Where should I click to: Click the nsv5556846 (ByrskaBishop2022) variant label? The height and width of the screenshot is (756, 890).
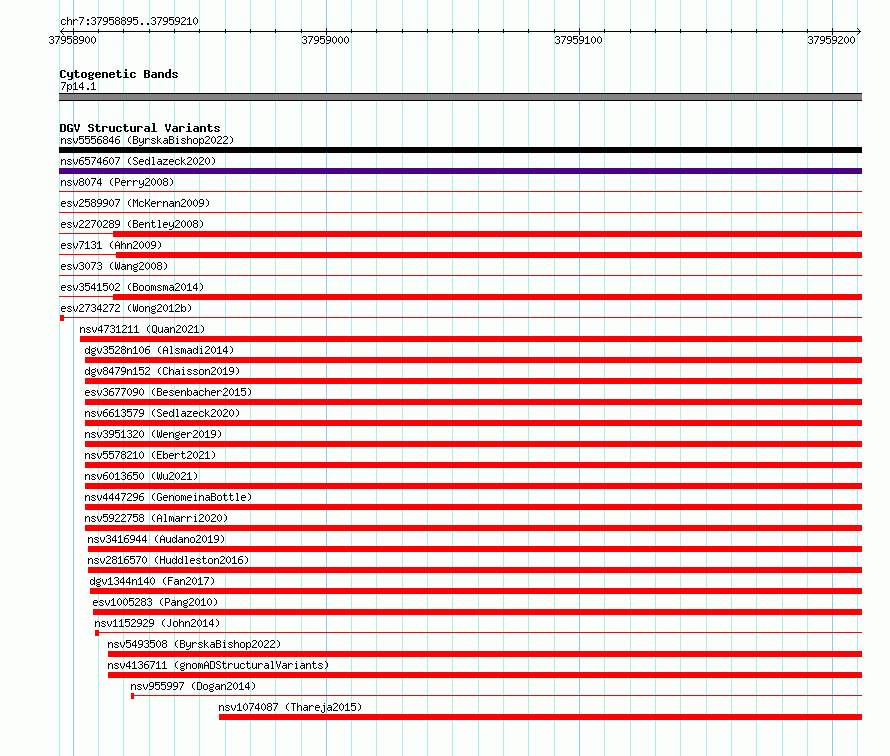click(x=147, y=140)
